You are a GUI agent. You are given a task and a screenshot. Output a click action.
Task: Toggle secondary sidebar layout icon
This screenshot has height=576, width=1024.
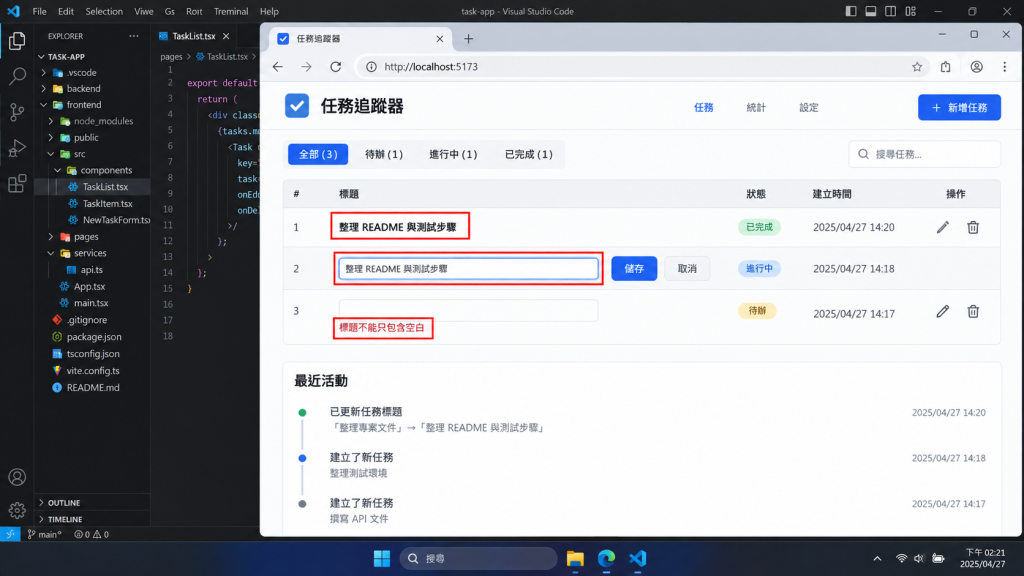click(890, 11)
